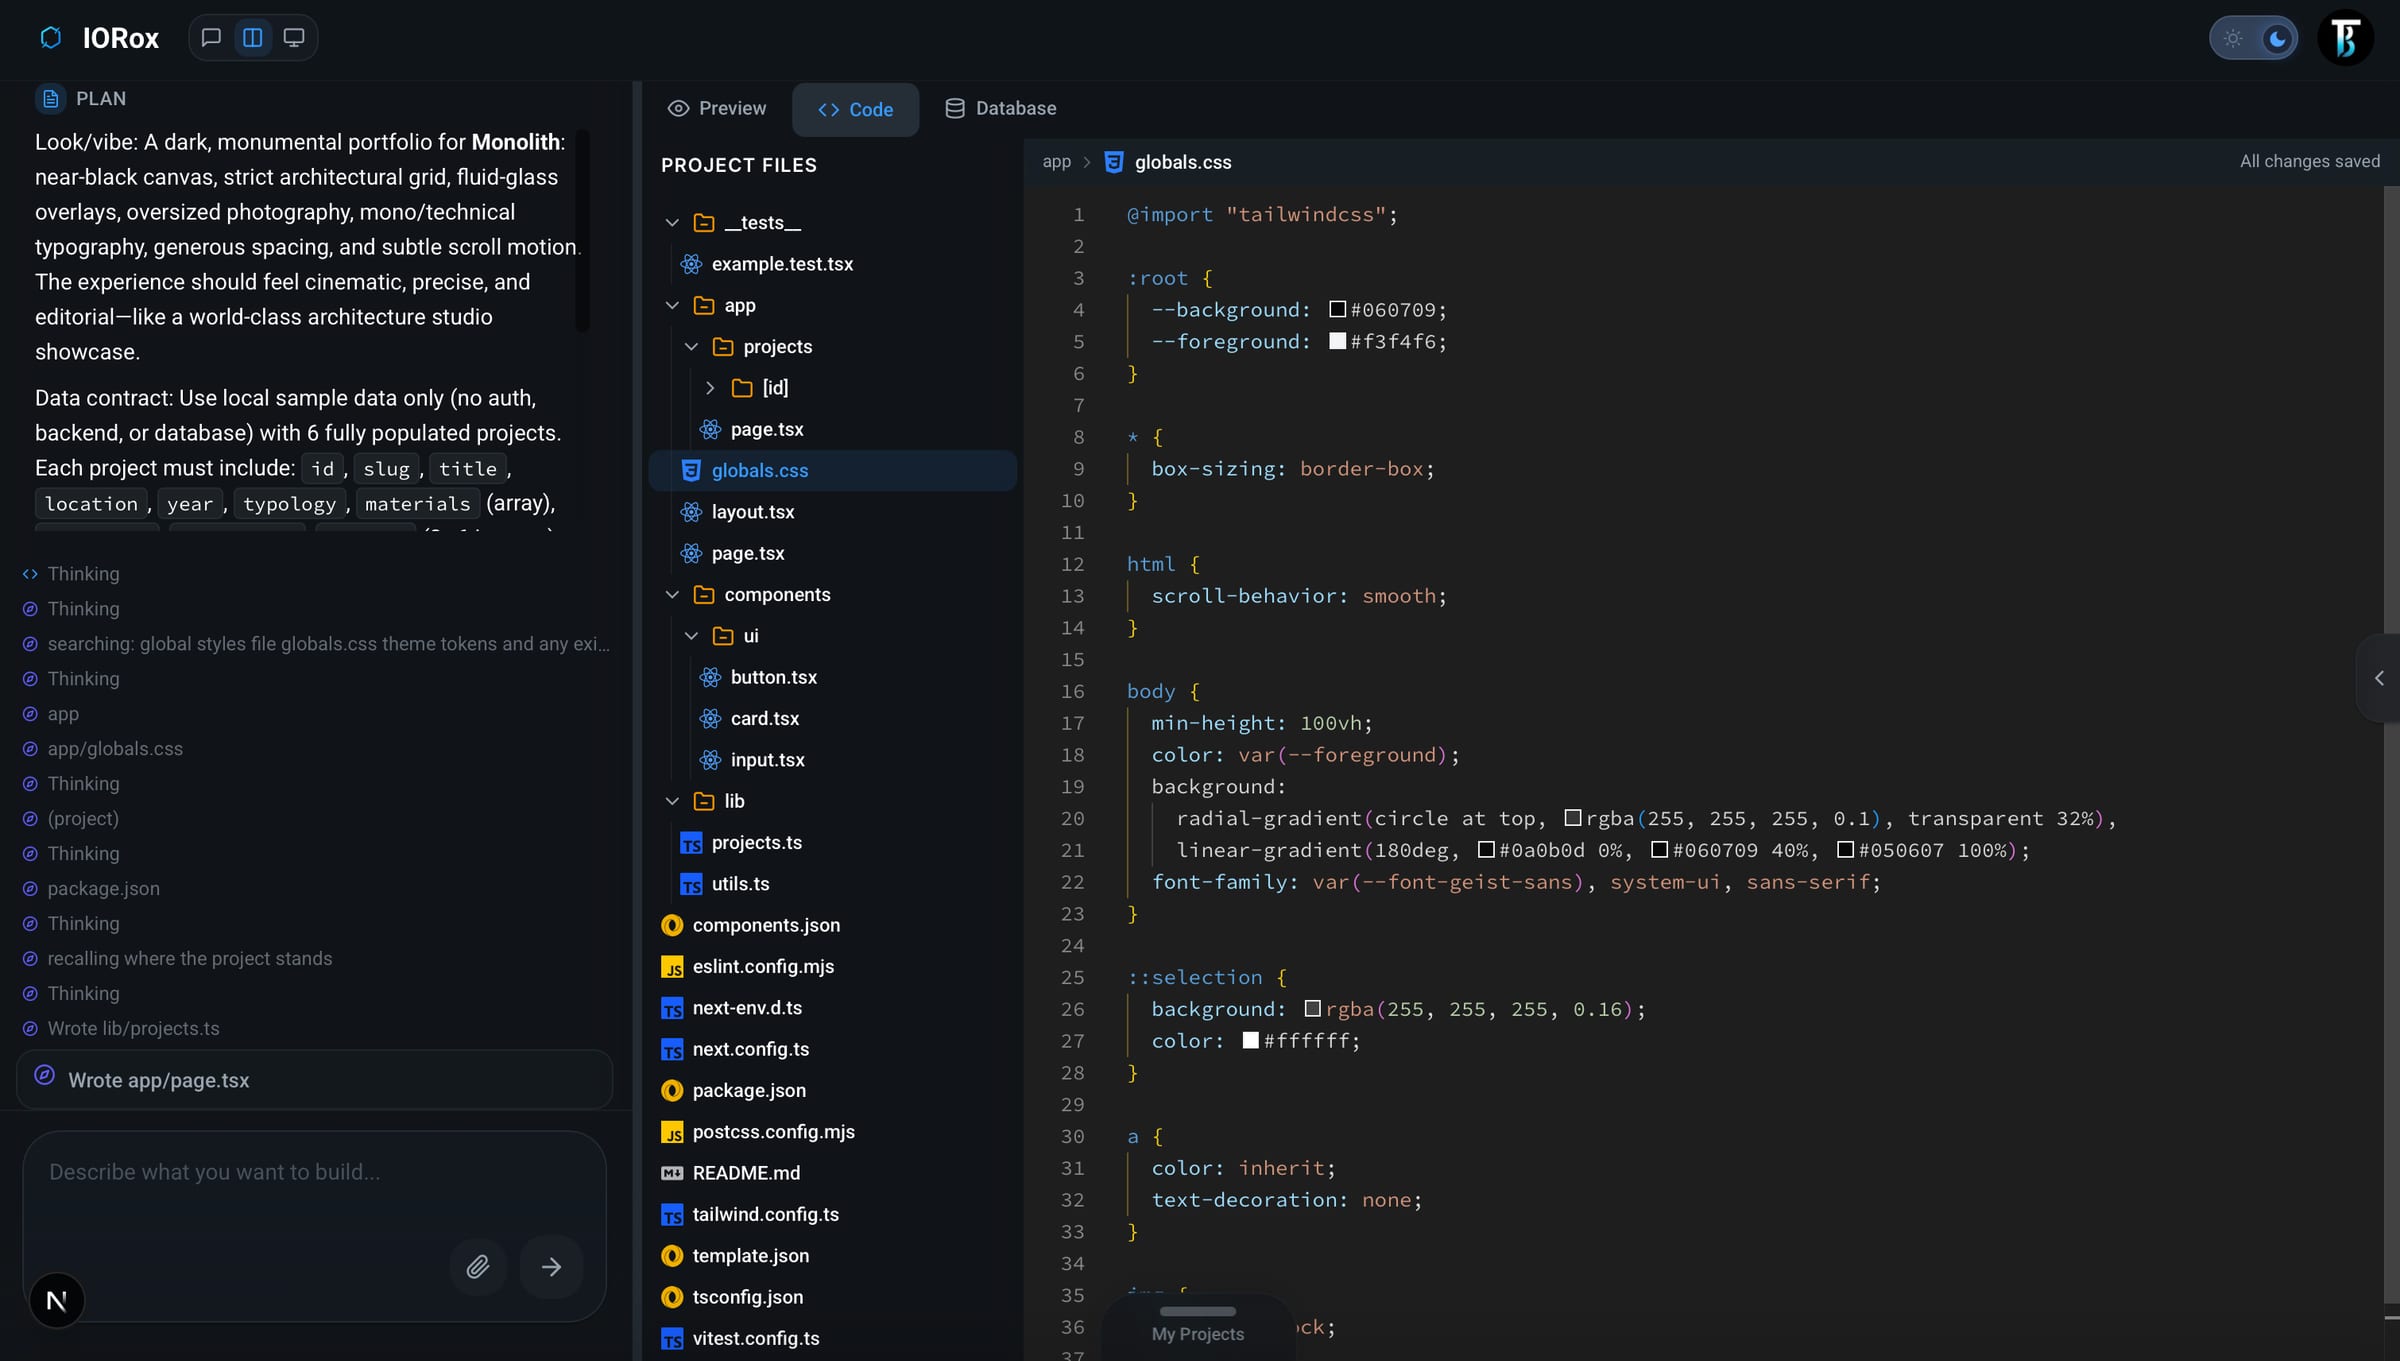
Task: Click 'Wrote app/page.tsx' log entry
Action: (x=314, y=1080)
